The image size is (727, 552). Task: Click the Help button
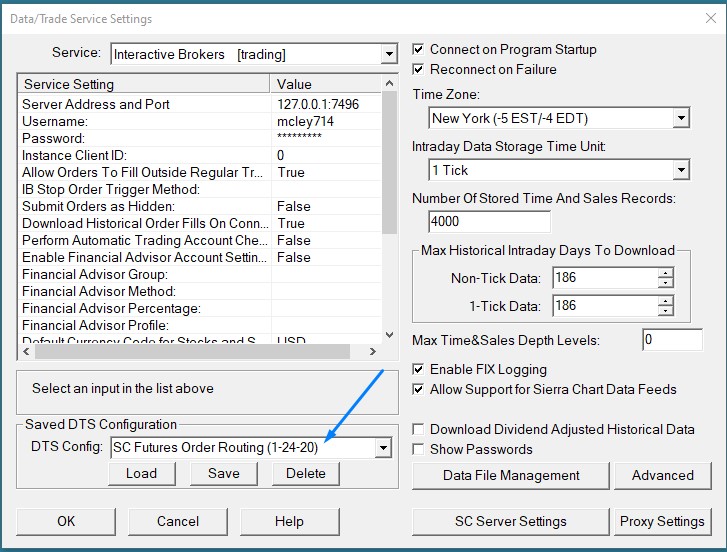(x=289, y=521)
